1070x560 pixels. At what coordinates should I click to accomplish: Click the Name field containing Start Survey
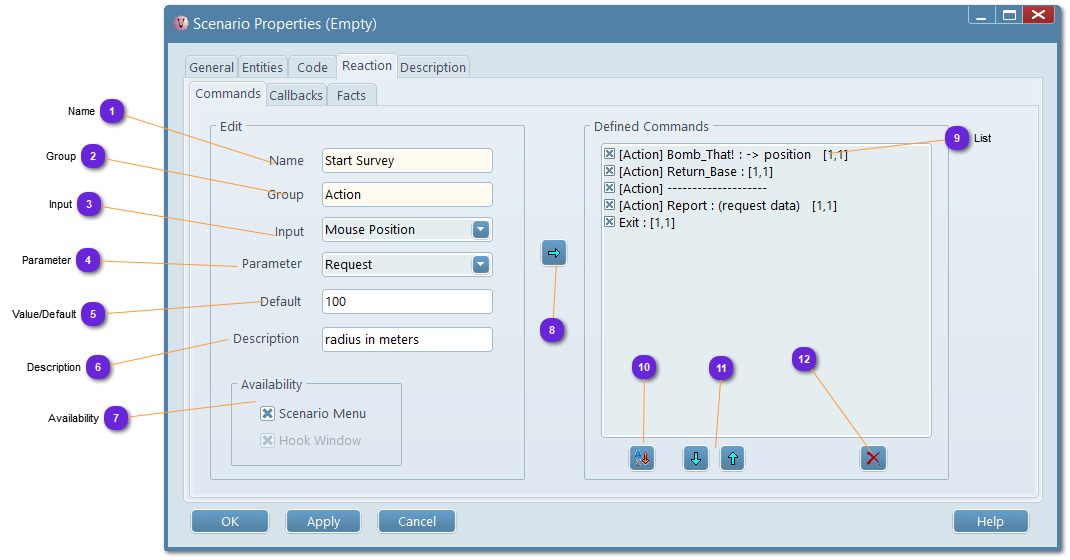407,161
